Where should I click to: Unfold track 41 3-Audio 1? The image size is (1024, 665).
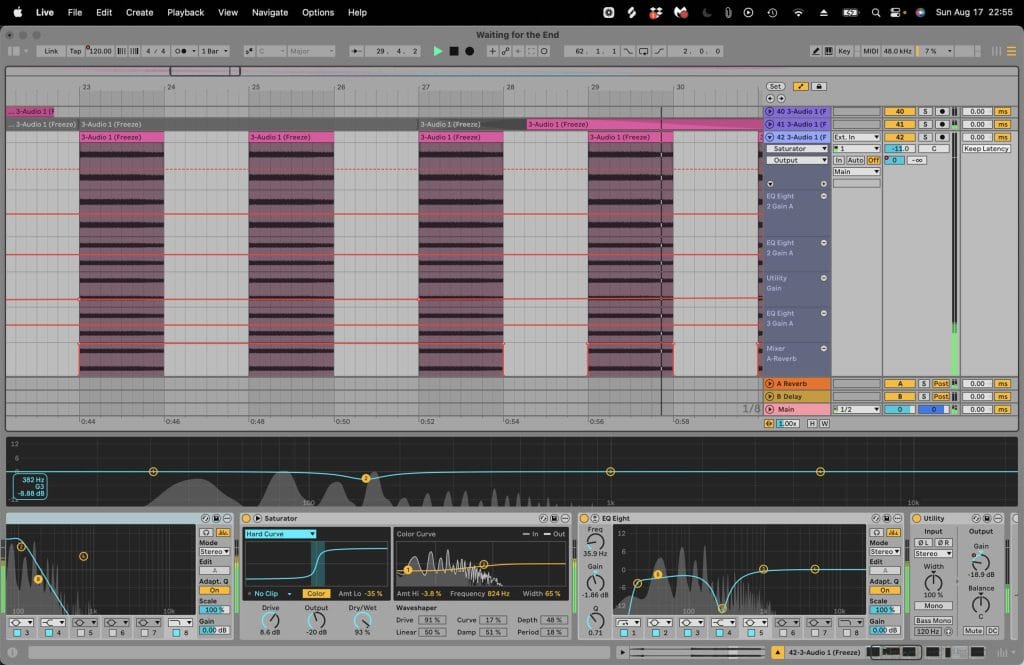pyautogui.click(x=769, y=124)
